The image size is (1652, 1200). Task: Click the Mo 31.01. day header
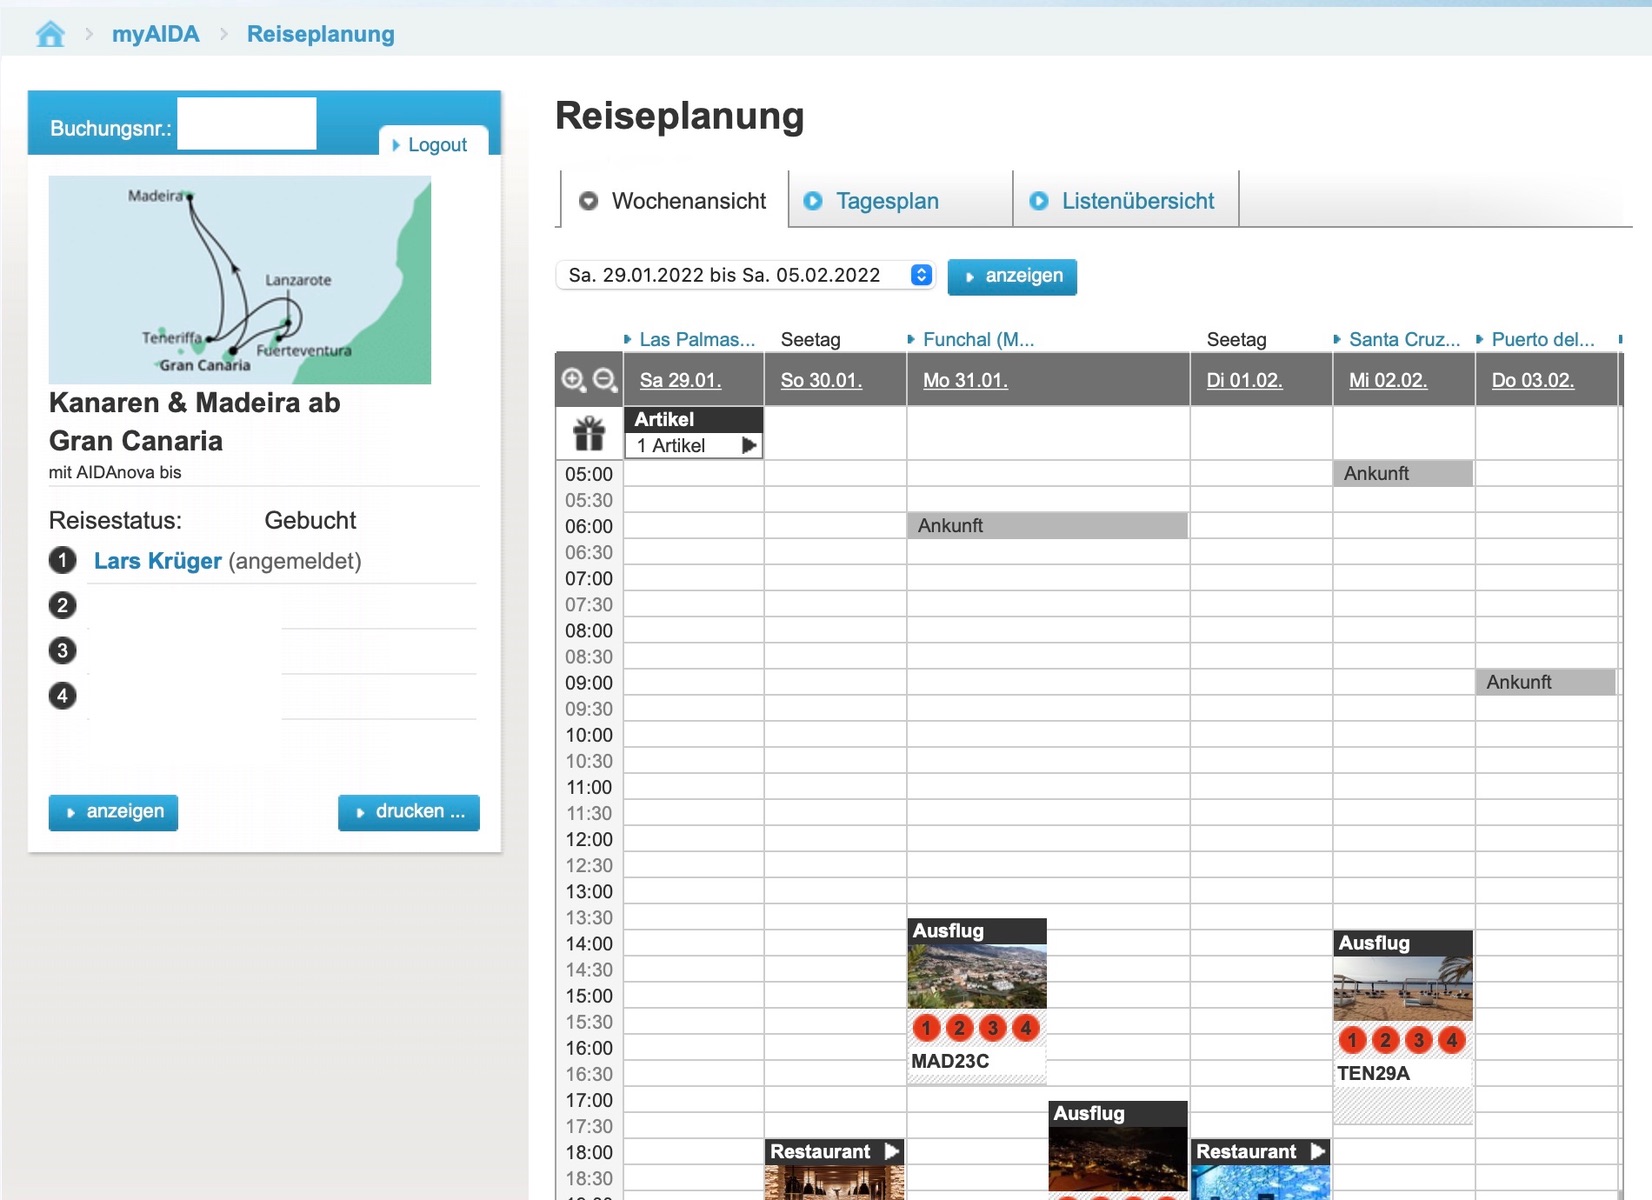tap(965, 380)
